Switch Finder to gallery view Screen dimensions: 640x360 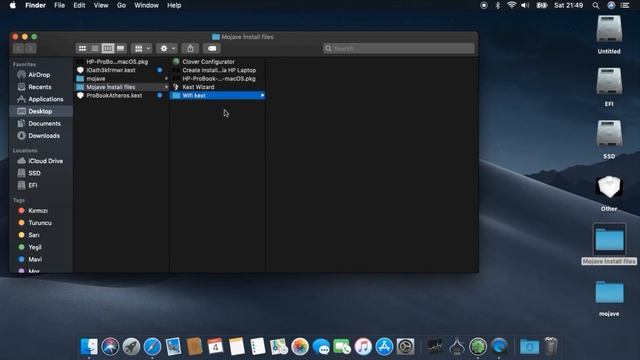click(x=120, y=48)
